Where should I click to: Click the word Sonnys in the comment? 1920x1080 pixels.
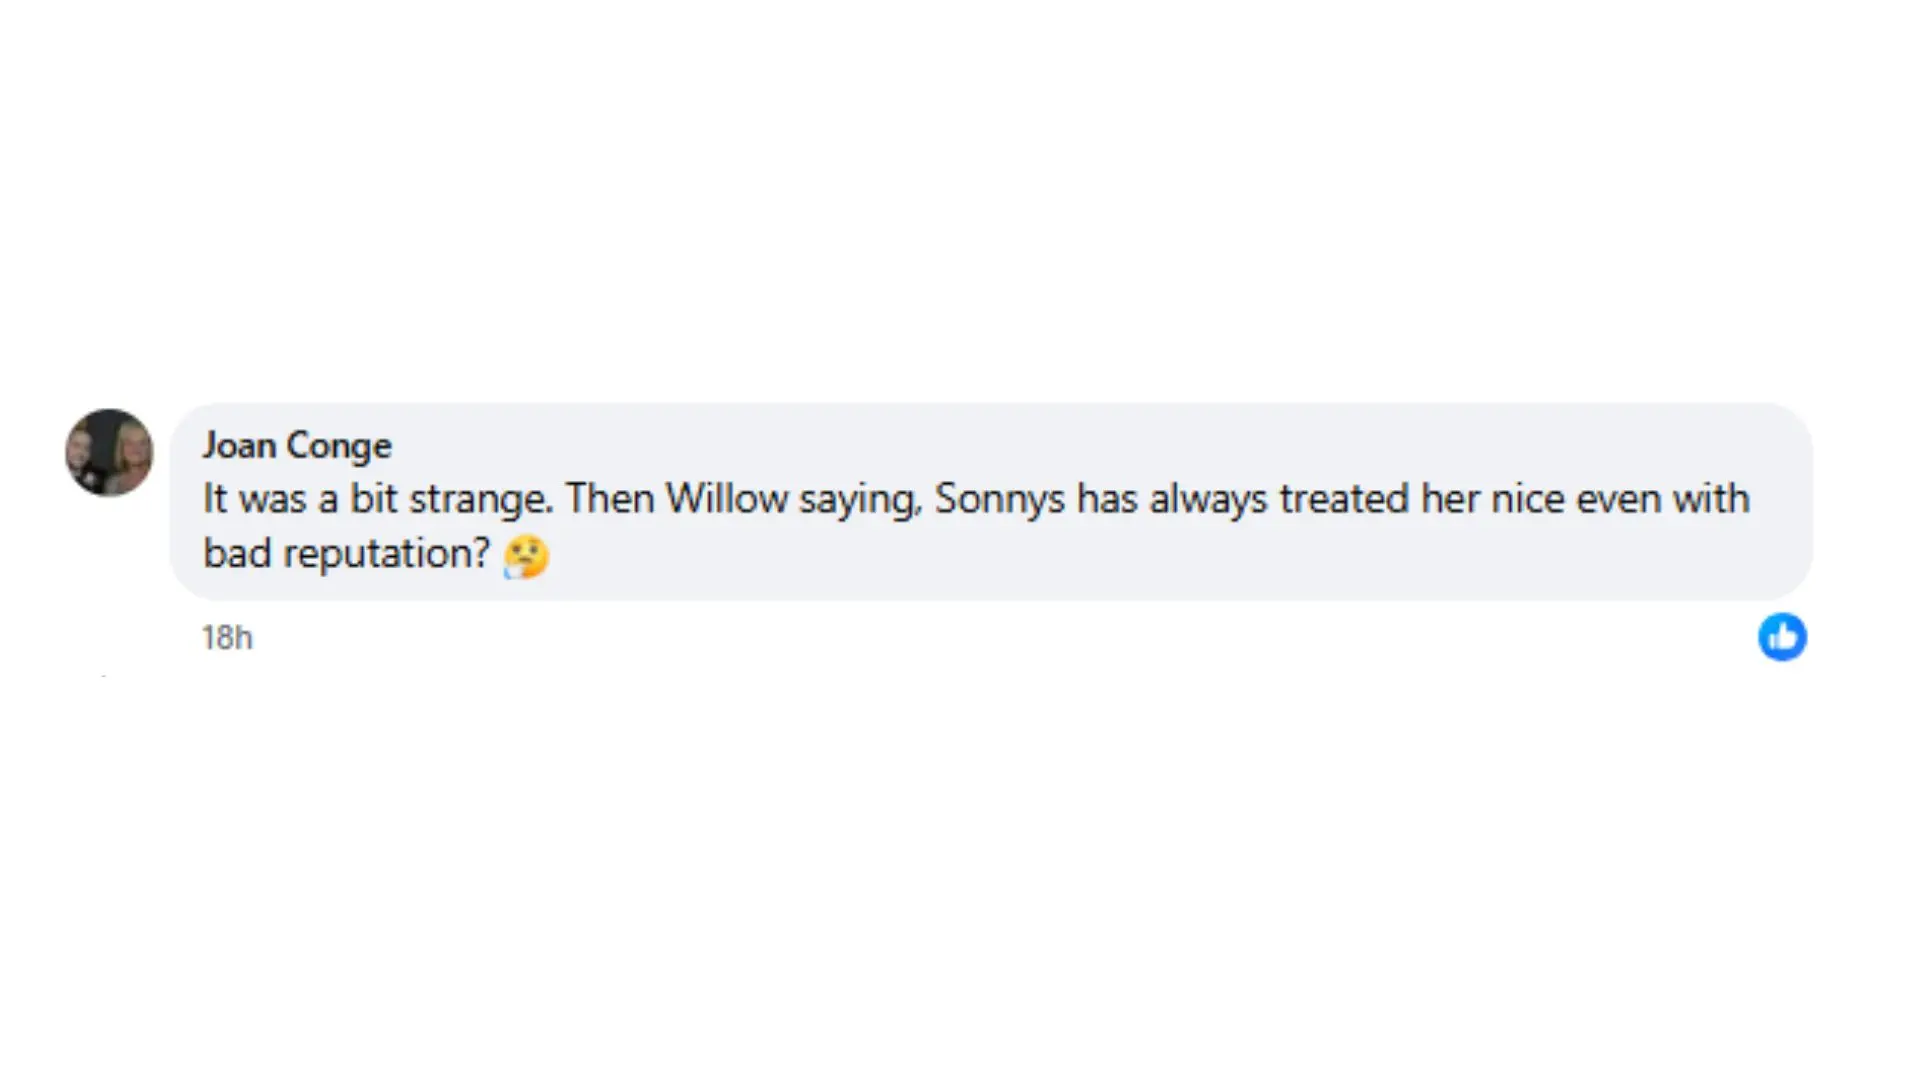1000,499
